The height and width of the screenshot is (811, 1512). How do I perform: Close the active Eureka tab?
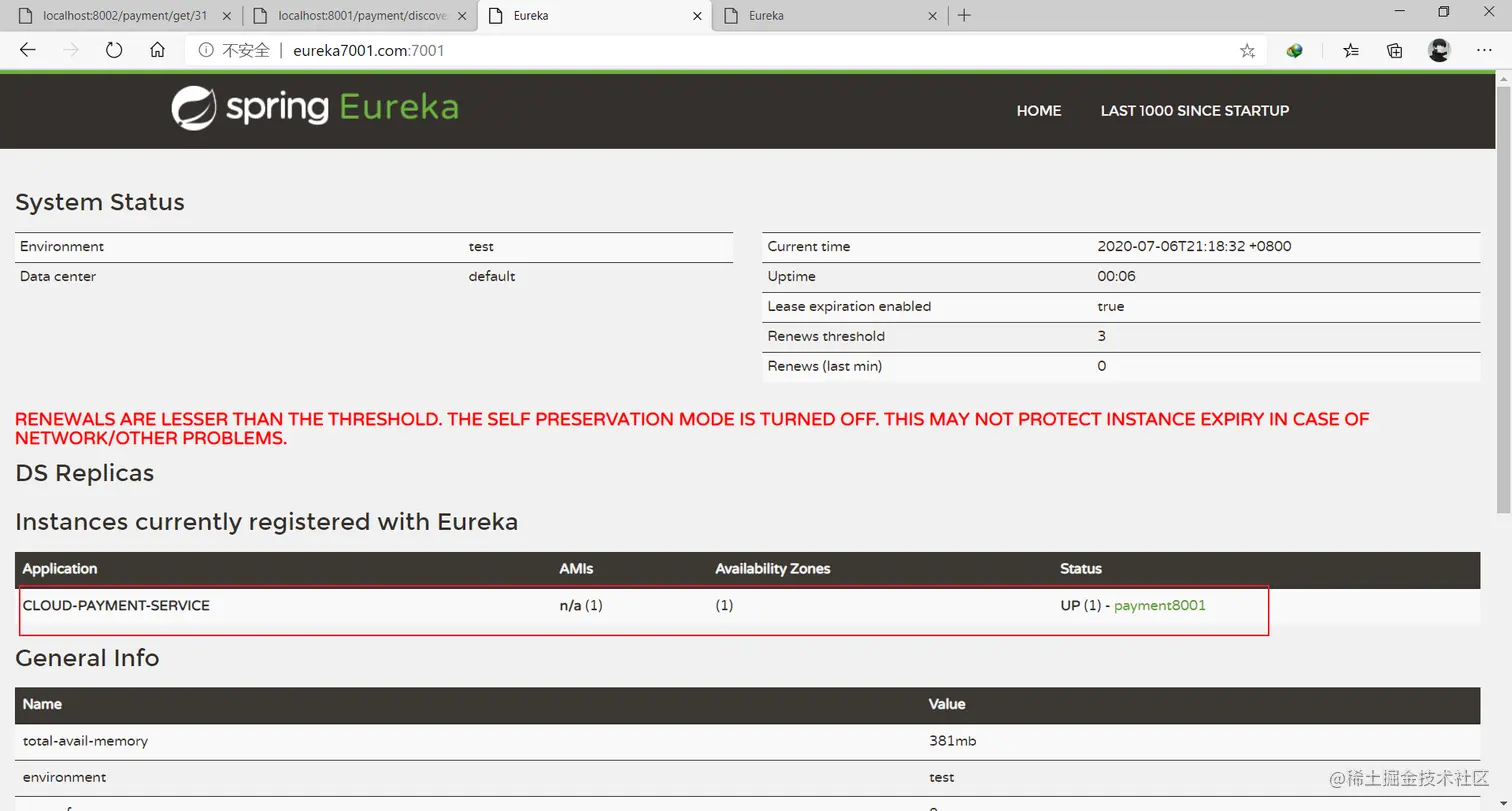tap(697, 16)
